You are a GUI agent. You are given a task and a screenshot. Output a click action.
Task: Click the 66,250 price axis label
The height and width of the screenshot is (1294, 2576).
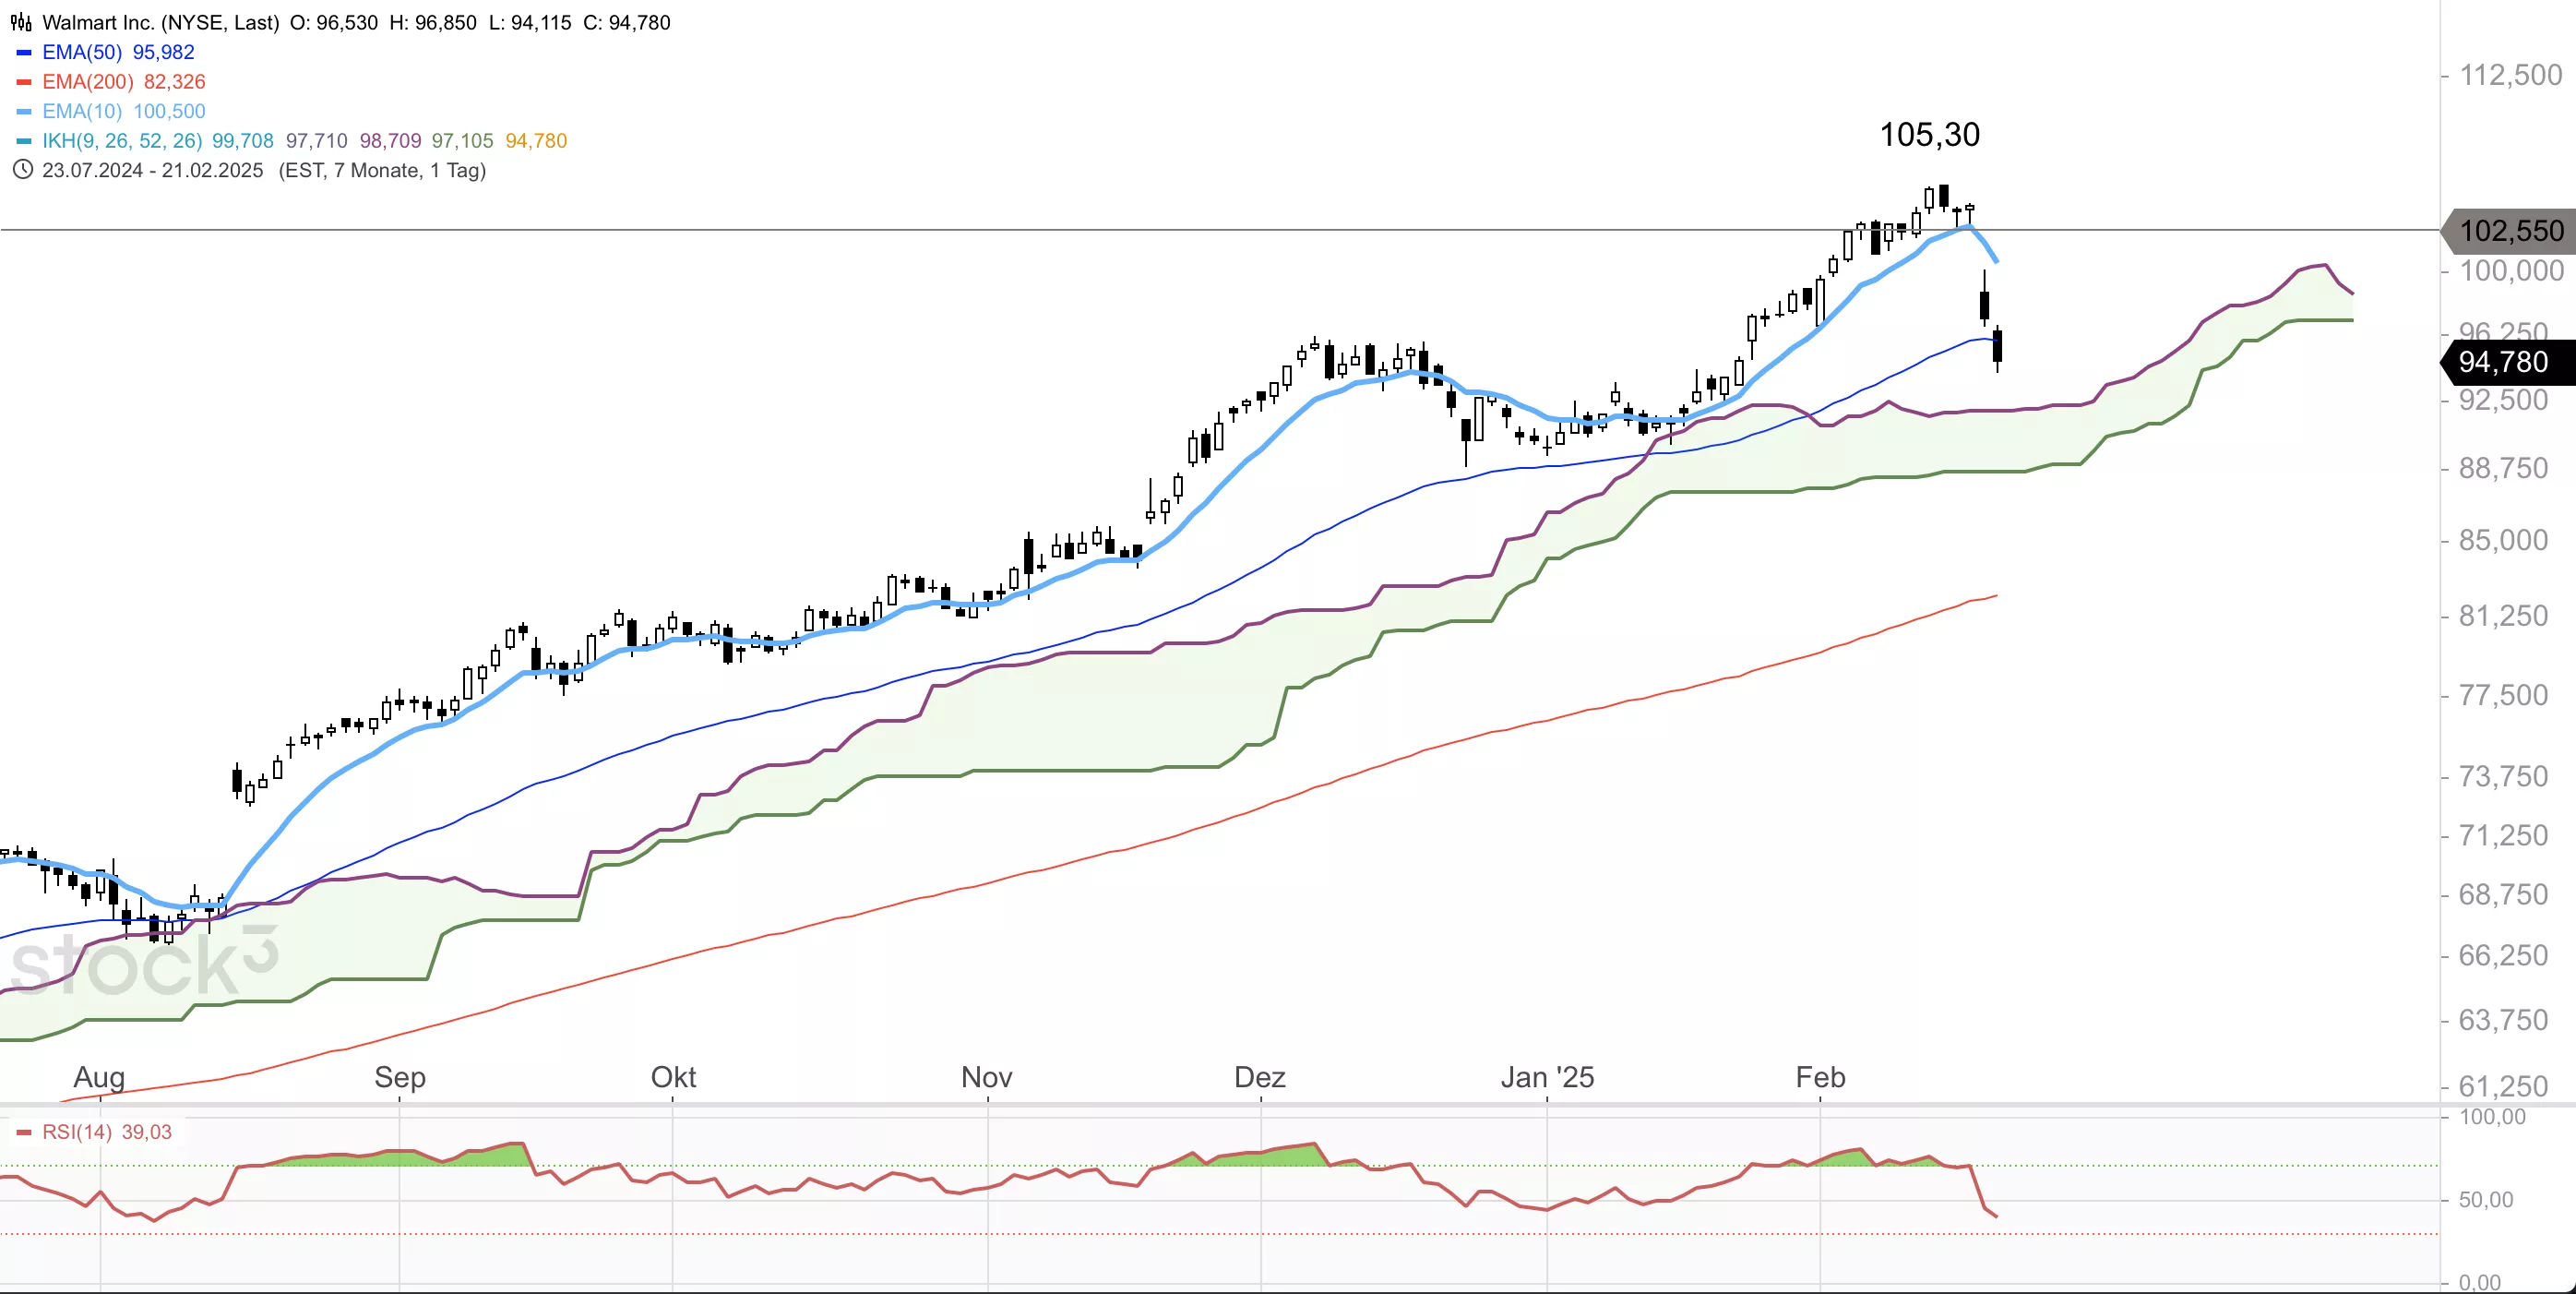pyautogui.click(x=2504, y=955)
